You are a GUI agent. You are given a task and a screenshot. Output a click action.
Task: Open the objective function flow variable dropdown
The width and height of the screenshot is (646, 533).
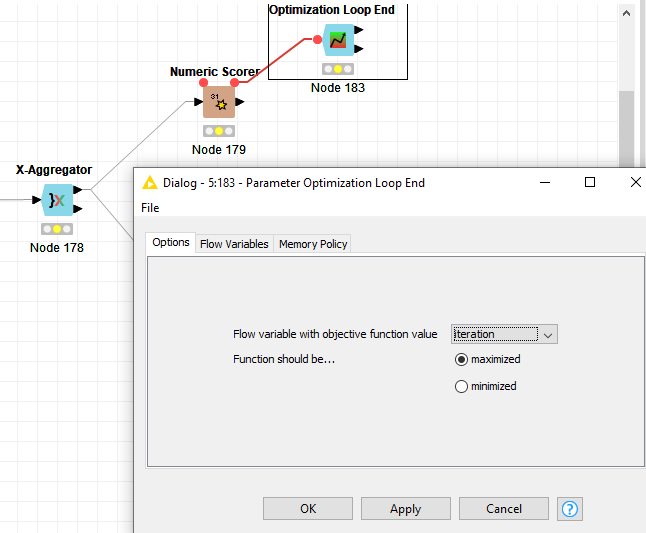coord(504,334)
